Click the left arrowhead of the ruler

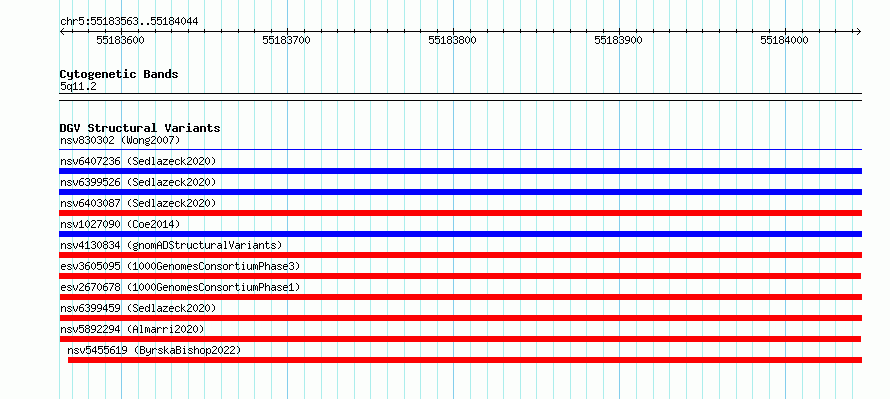tap(62, 32)
